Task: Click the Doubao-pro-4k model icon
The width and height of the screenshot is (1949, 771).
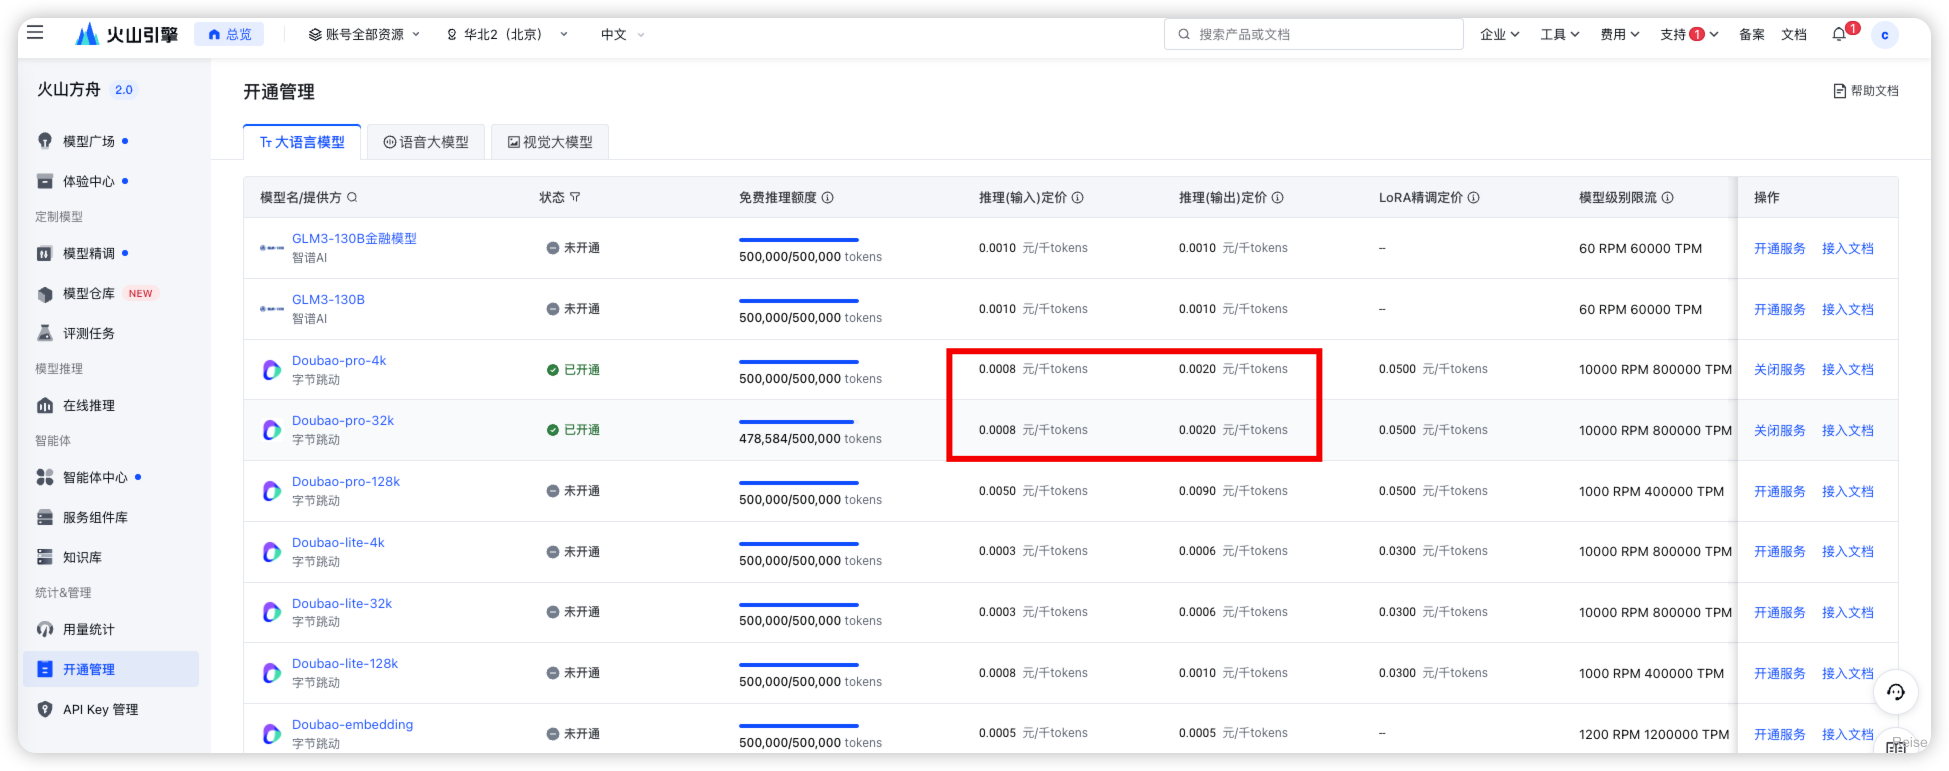Action: click(x=271, y=370)
